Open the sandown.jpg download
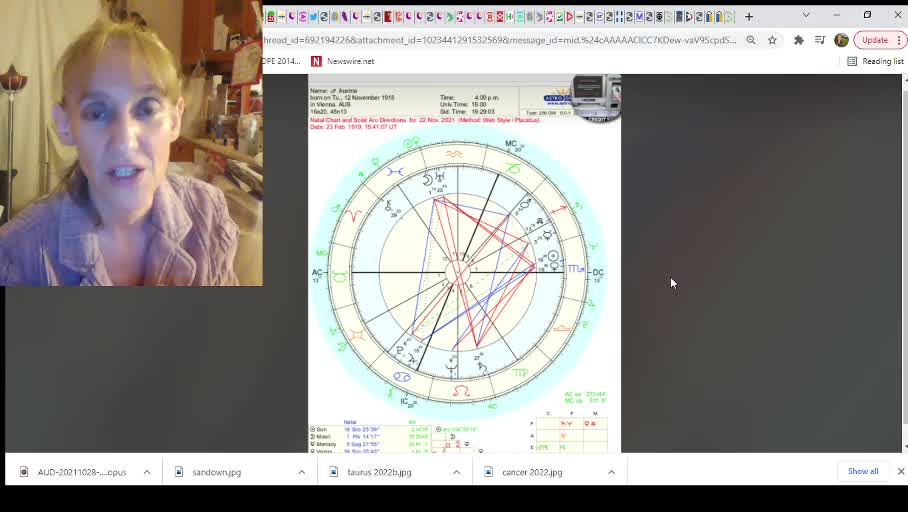908x512 pixels. coord(217,472)
